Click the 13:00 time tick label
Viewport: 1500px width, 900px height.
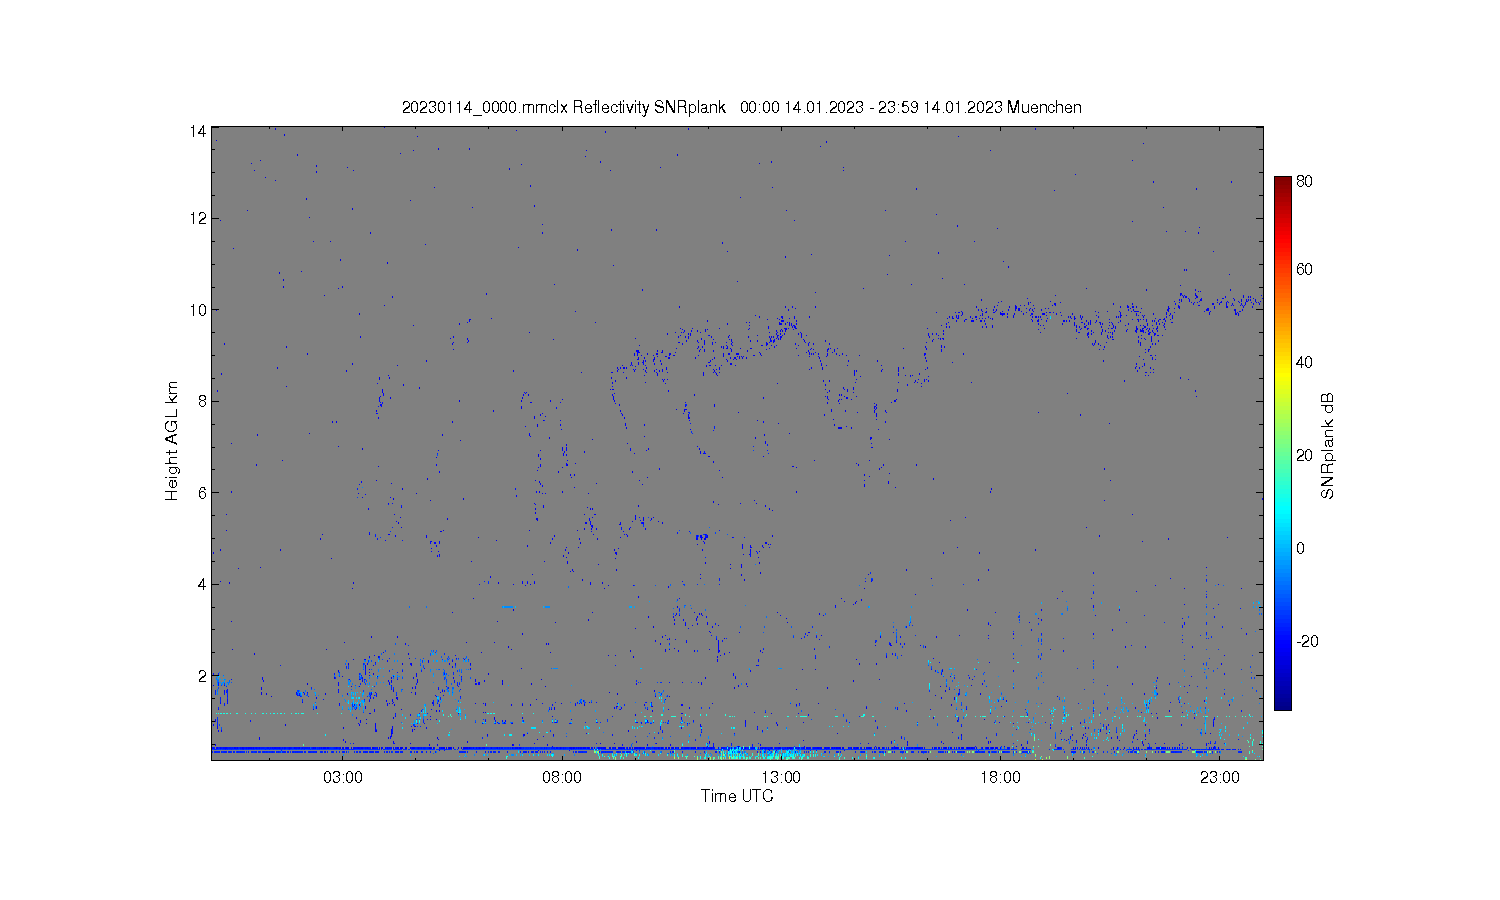tap(781, 777)
